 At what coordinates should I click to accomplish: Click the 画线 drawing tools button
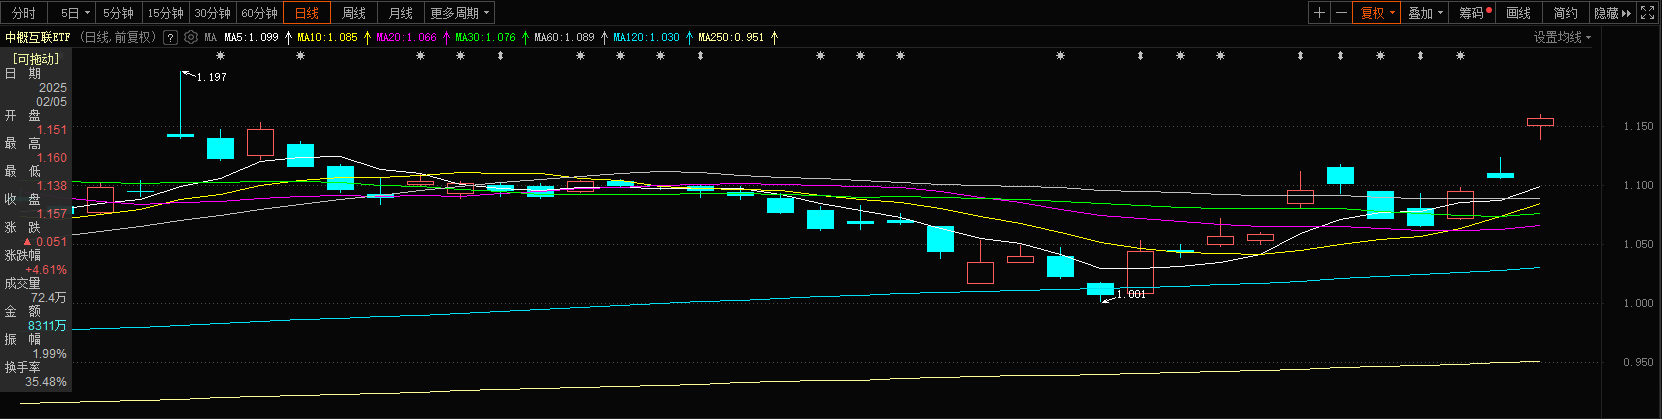click(x=1518, y=13)
